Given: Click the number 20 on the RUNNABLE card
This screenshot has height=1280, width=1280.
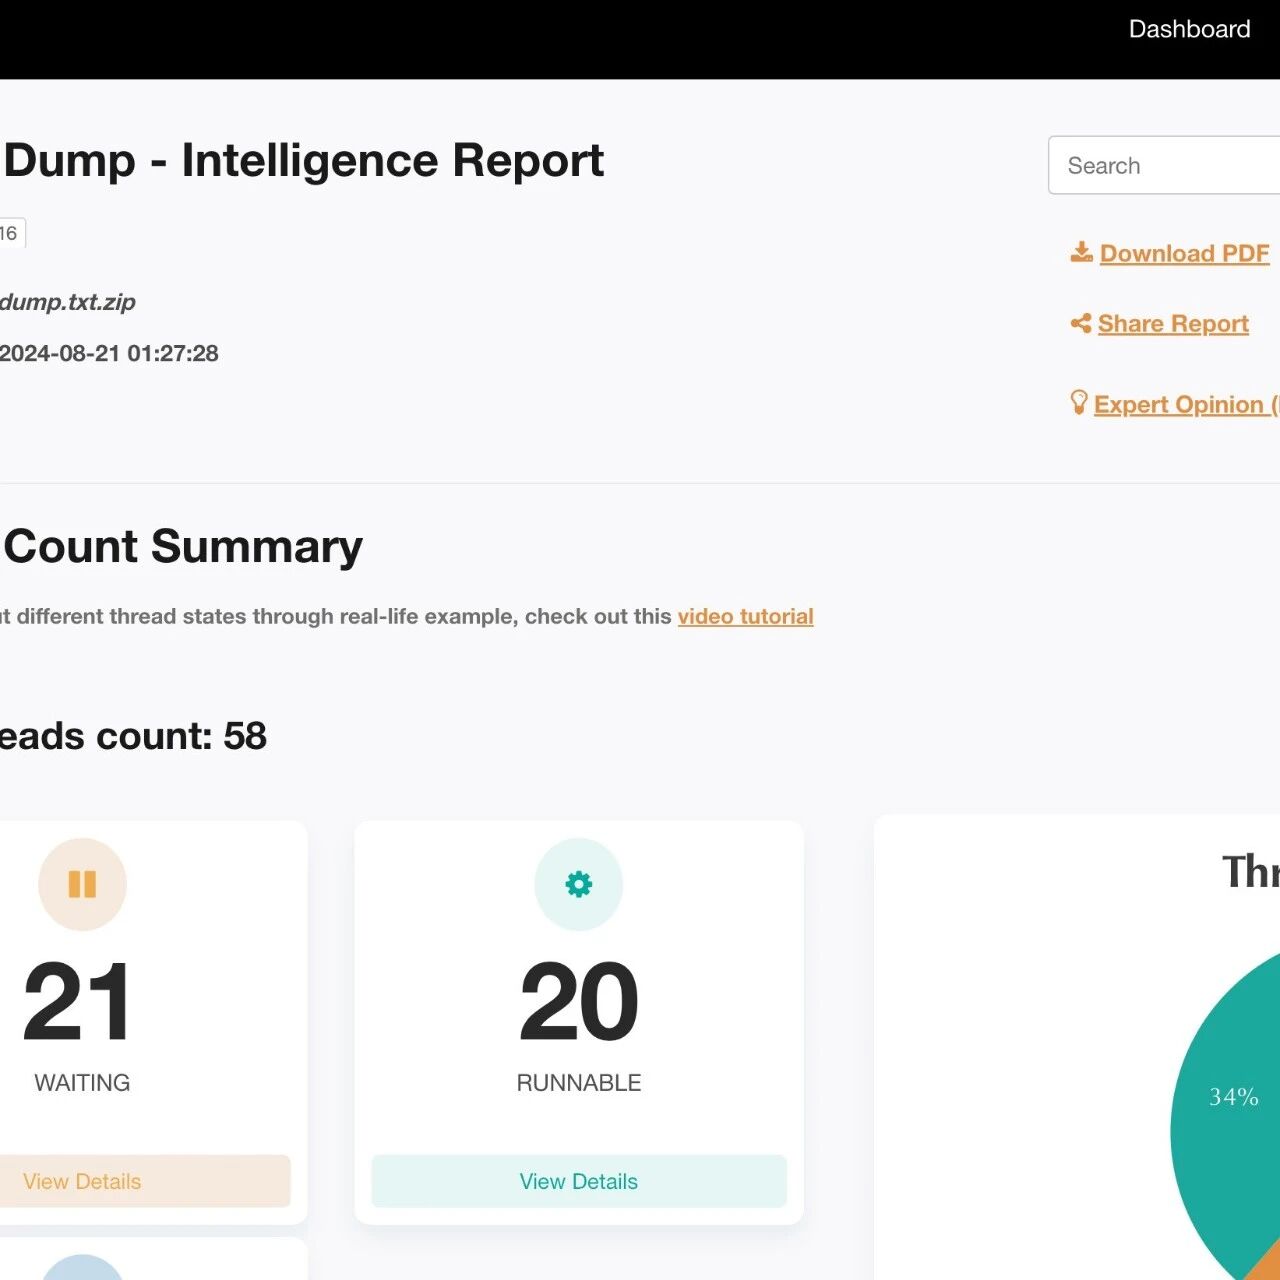Looking at the screenshot, I should click(x=578, y=1001).
